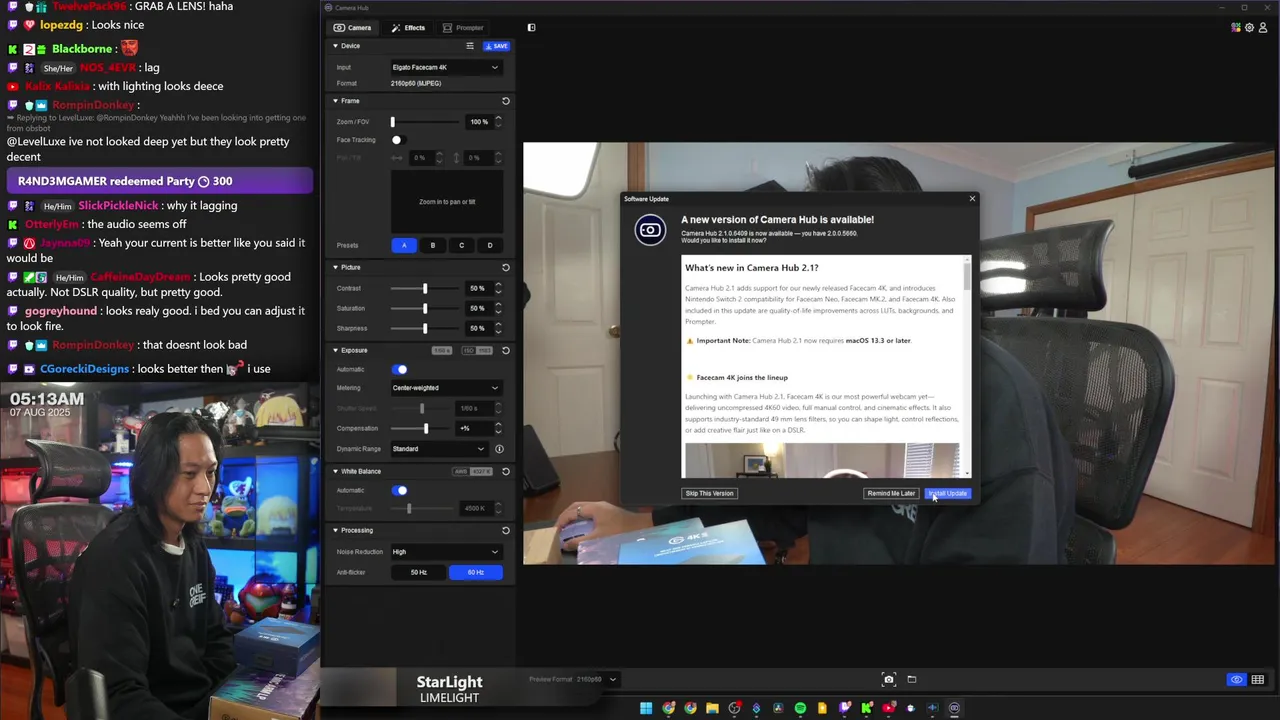The image size is (1280, 720).
Task: Toggle Face Tracking switch
Action: point(397,140)
